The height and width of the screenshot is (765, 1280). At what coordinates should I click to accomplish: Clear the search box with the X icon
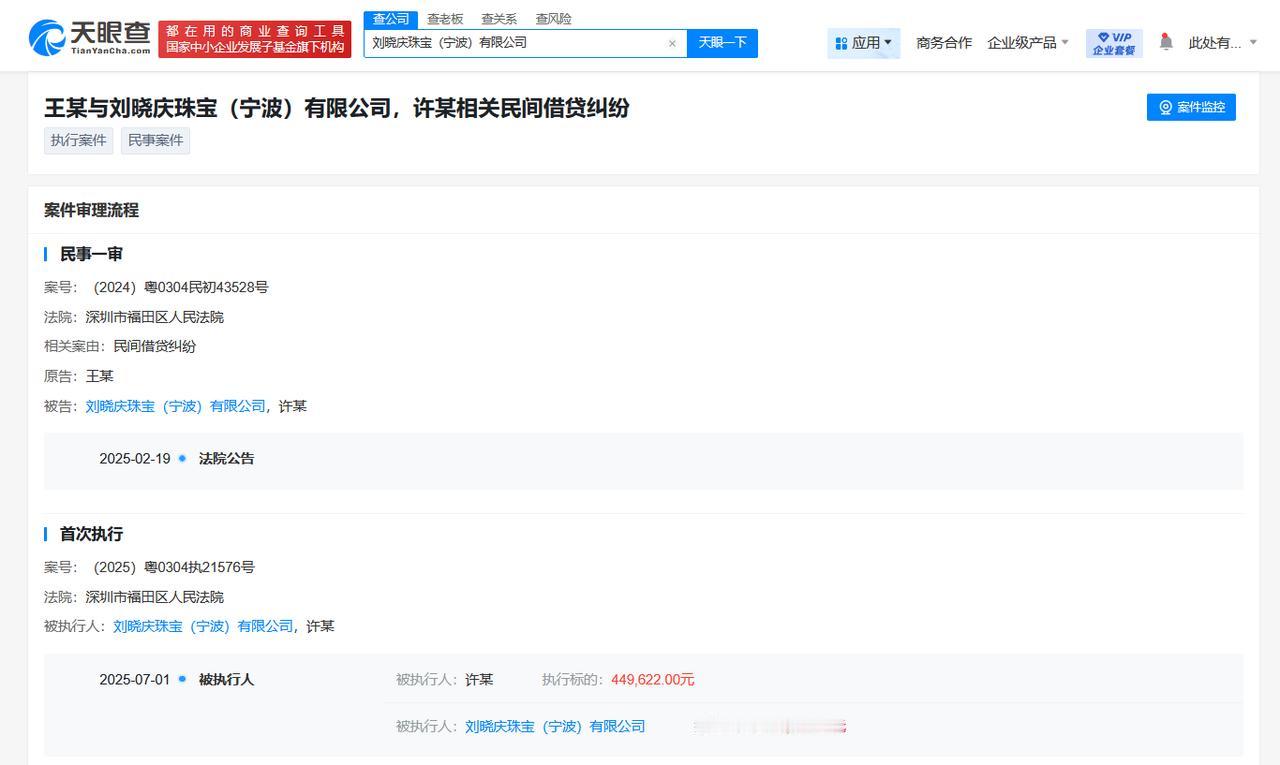point(672,43)
